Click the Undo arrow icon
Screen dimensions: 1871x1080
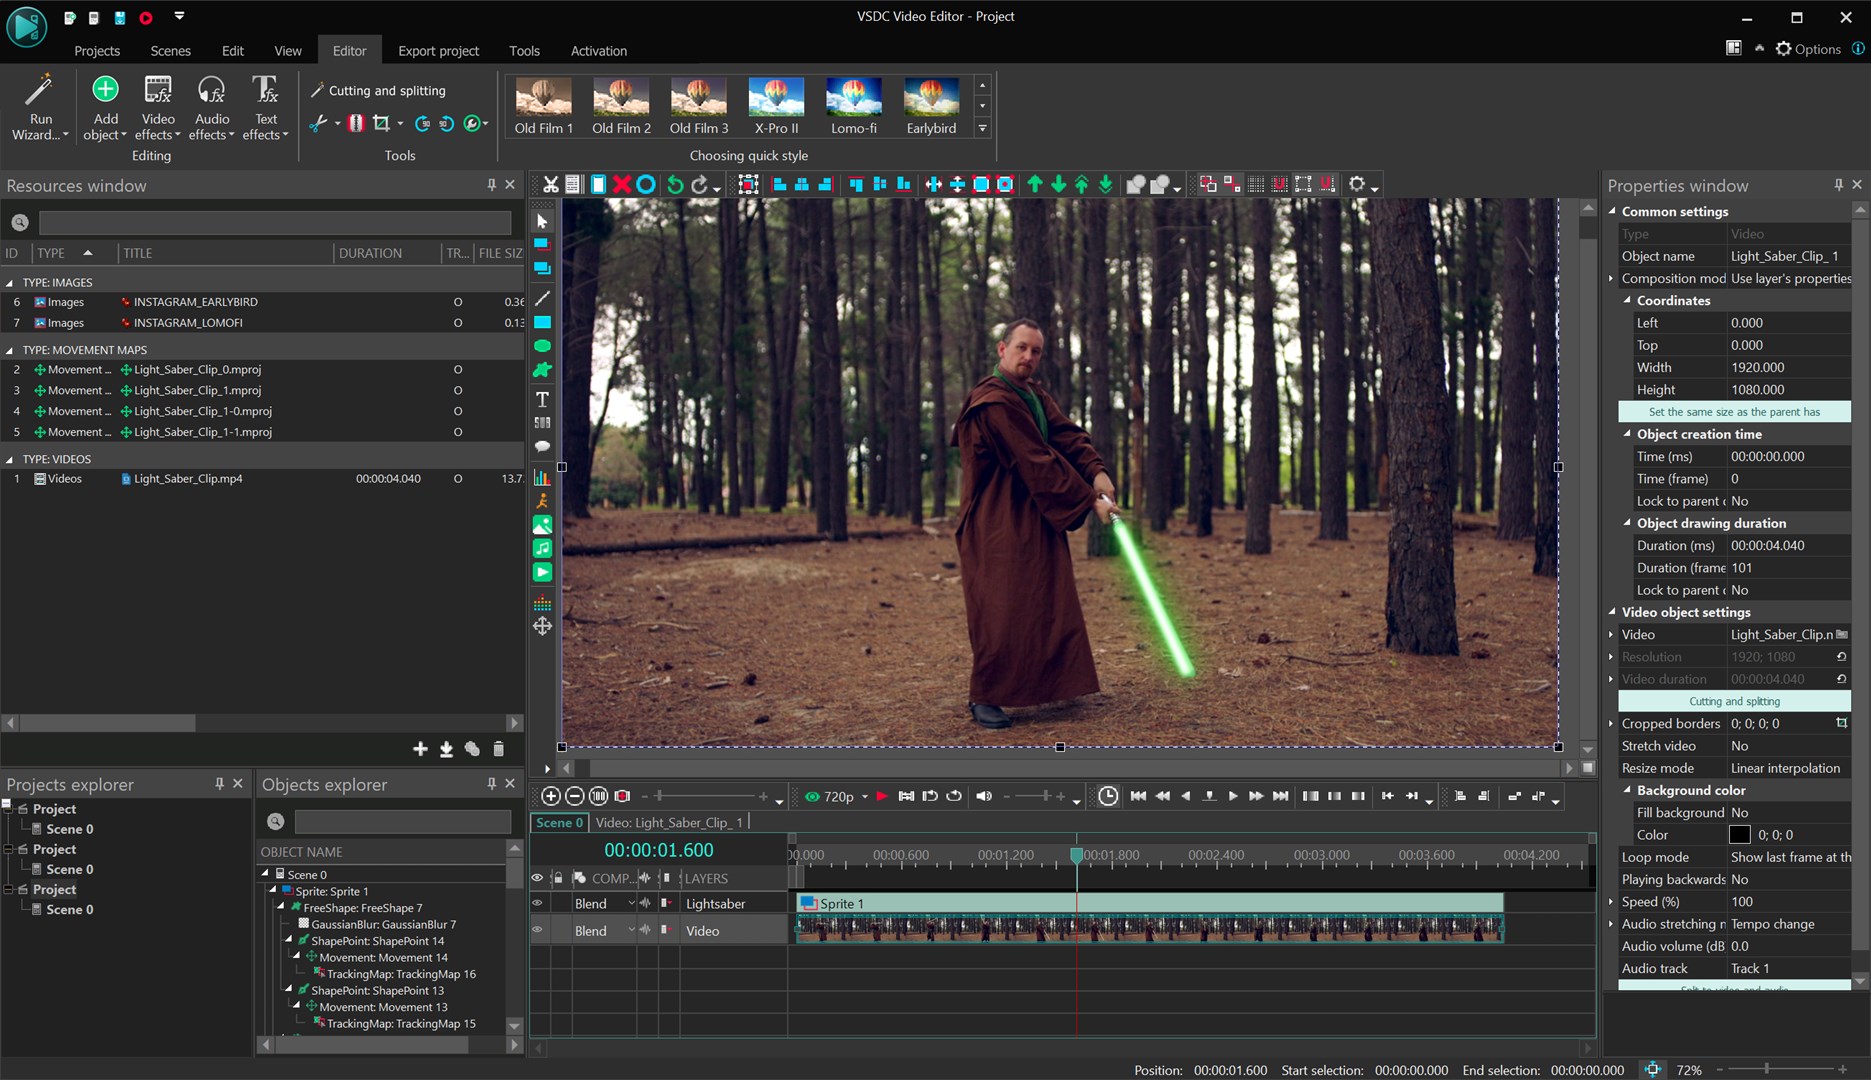[675, 184]
